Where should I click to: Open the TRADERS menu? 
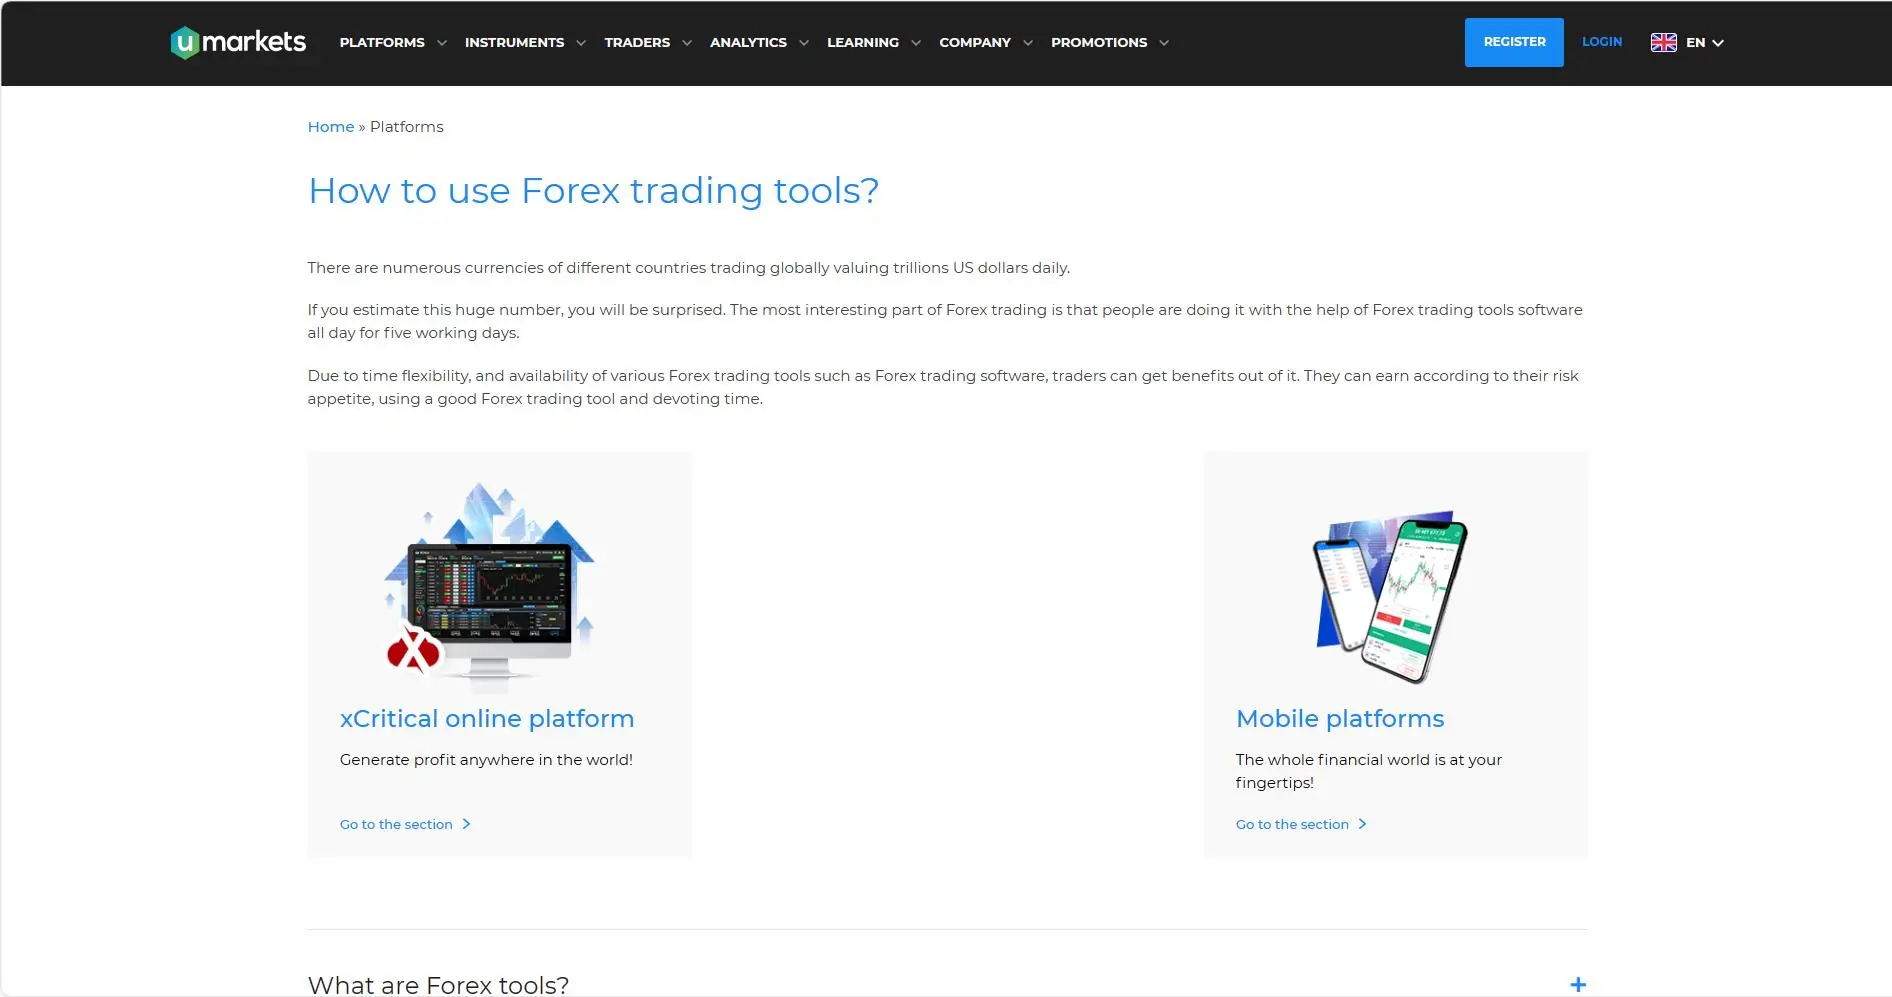(x=637, y=42)
